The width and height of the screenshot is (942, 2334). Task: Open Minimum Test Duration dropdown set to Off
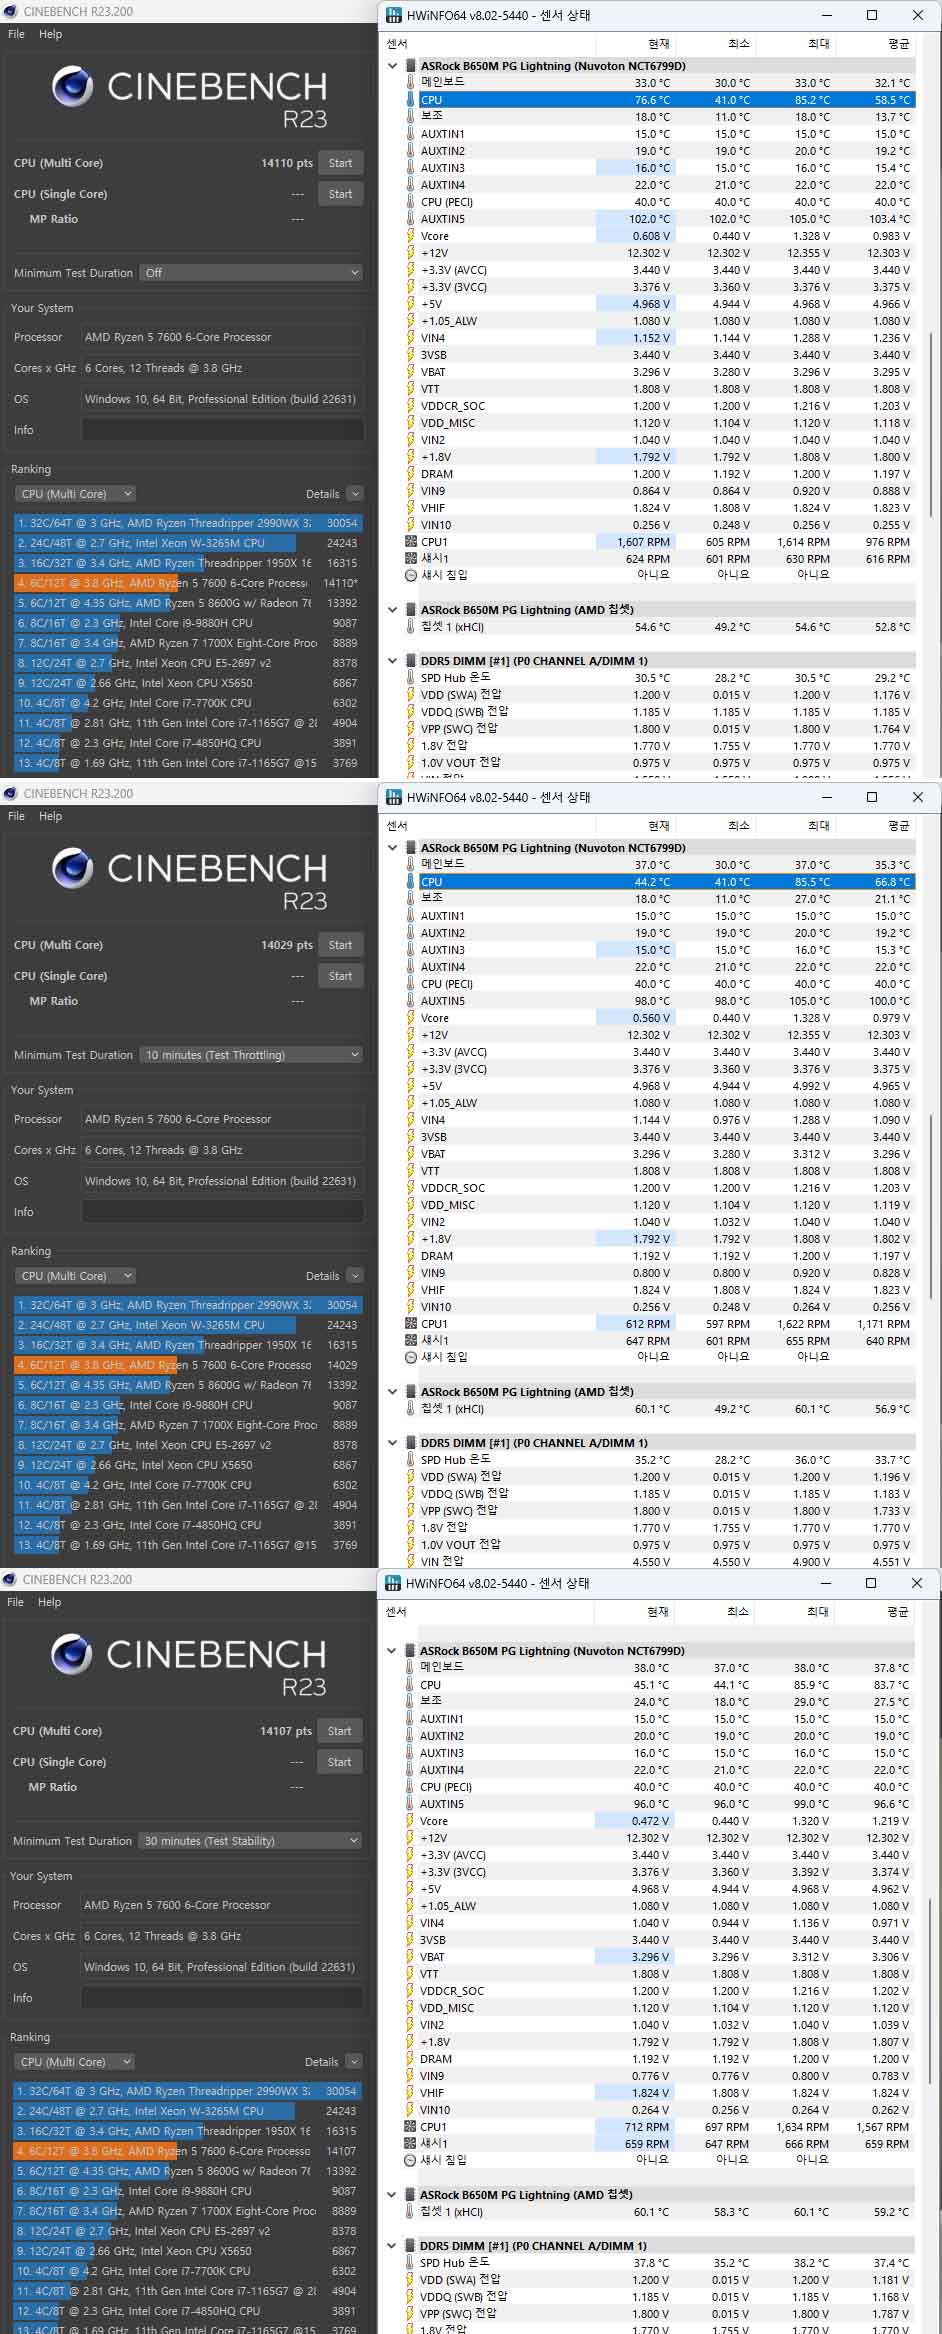point(250,273)
